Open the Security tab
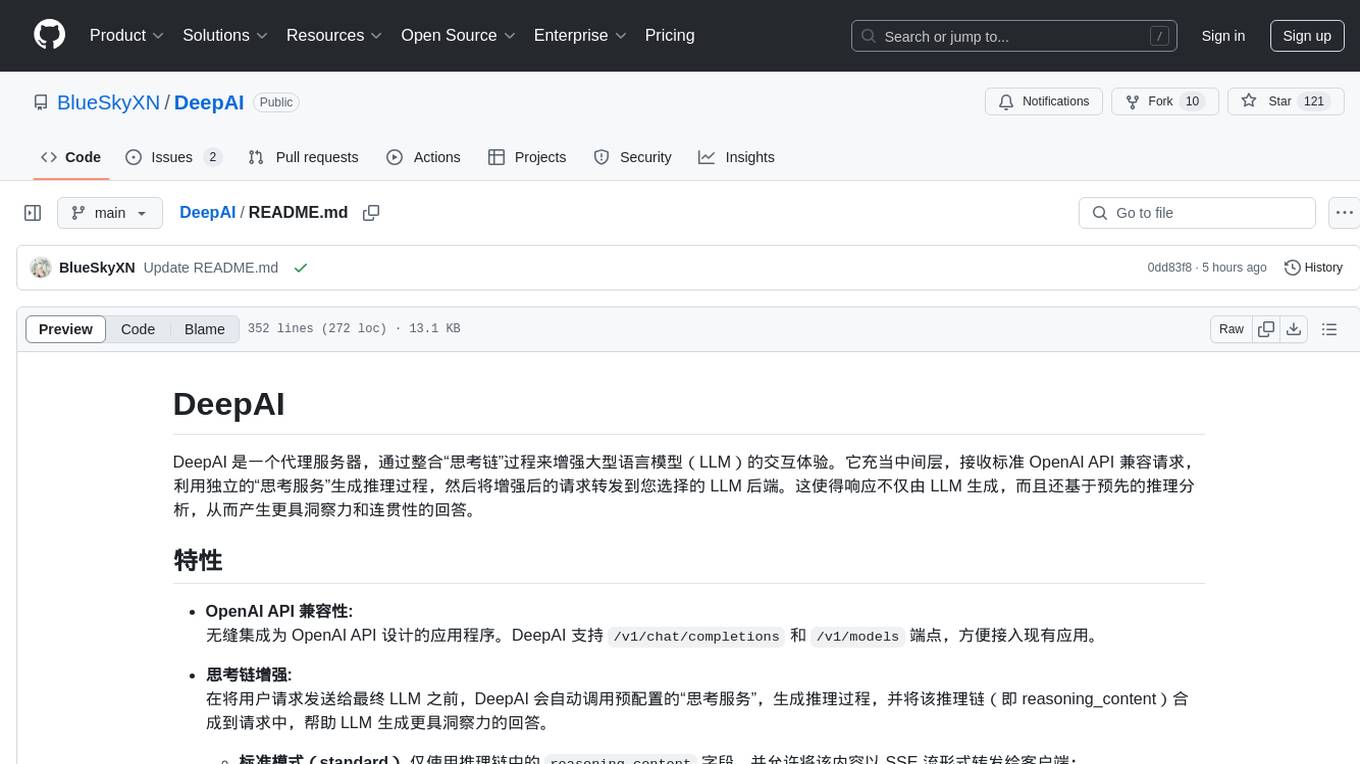This screenshot has height=764, width=1360. (x=632, y=157)
